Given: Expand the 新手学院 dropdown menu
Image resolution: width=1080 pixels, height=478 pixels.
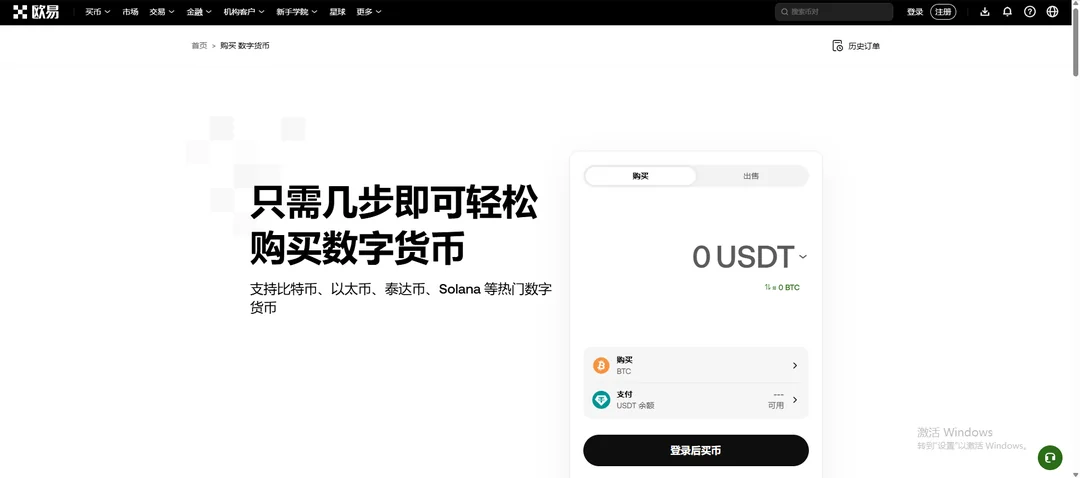Looking at the screenshot, I should tap(297, 12).
